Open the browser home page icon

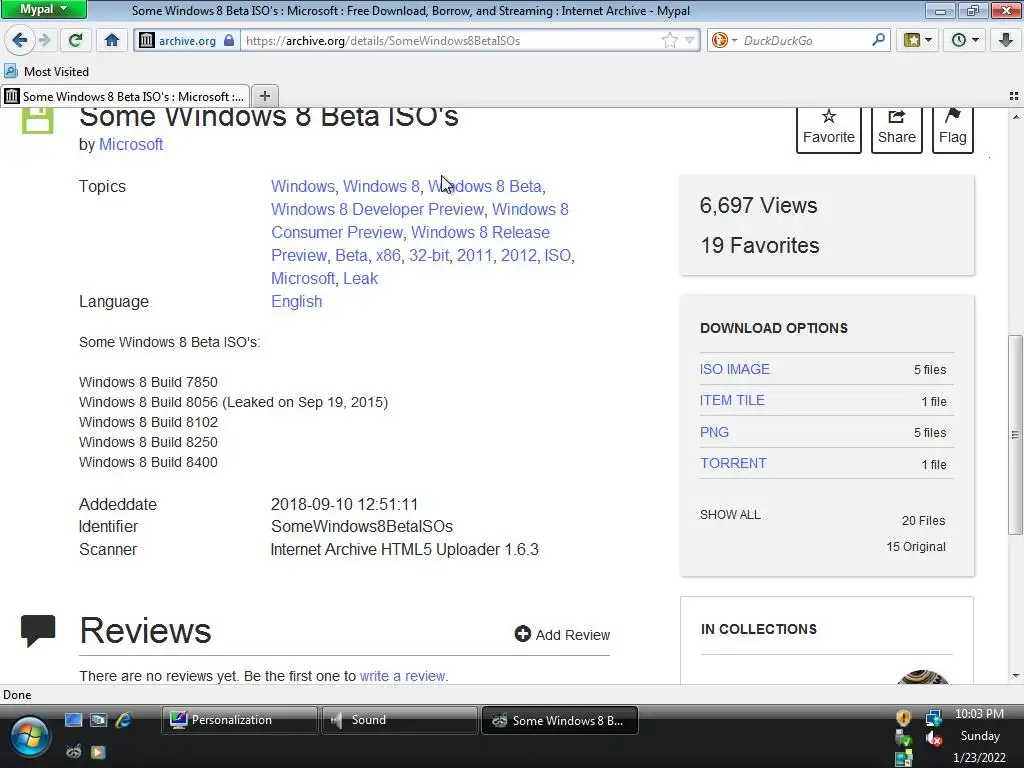(112, 40)
